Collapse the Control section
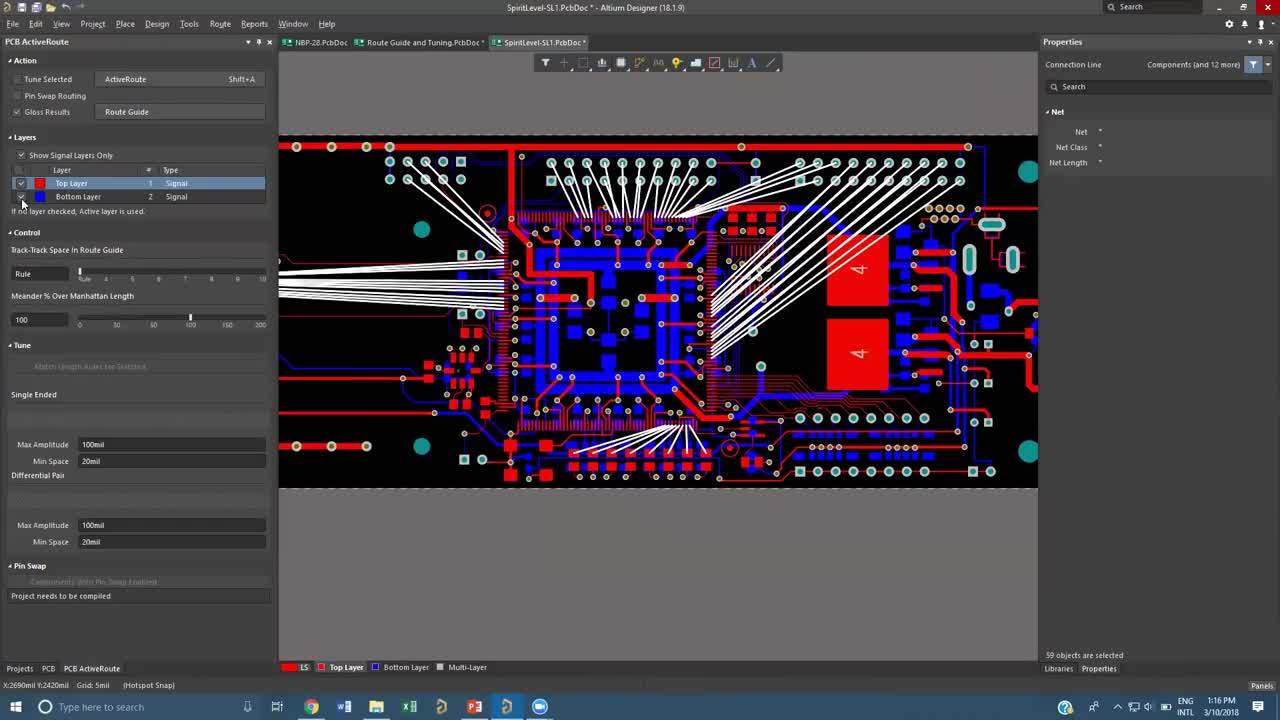Image resolution: width=1280 pixels, height=720 pixels. [10, 233]
